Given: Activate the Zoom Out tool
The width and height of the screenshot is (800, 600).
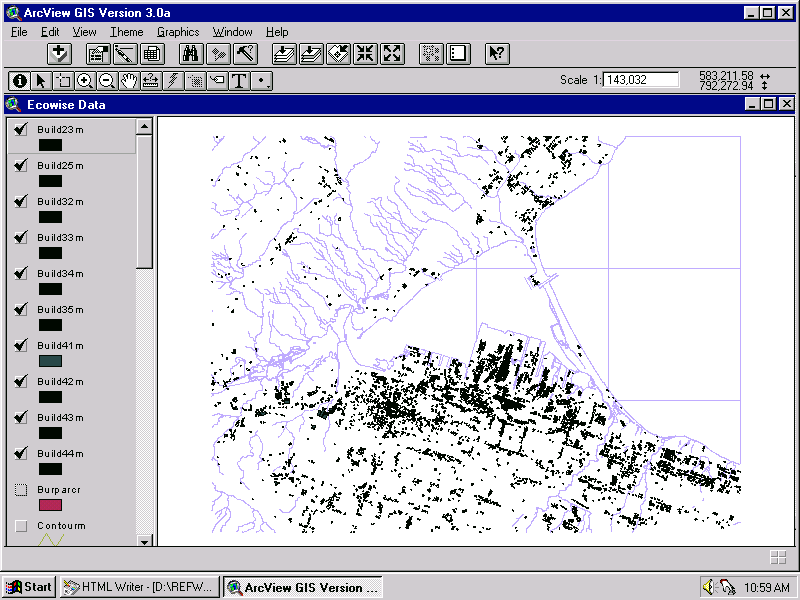Looking at the screenshot, I should coord(107,81).
